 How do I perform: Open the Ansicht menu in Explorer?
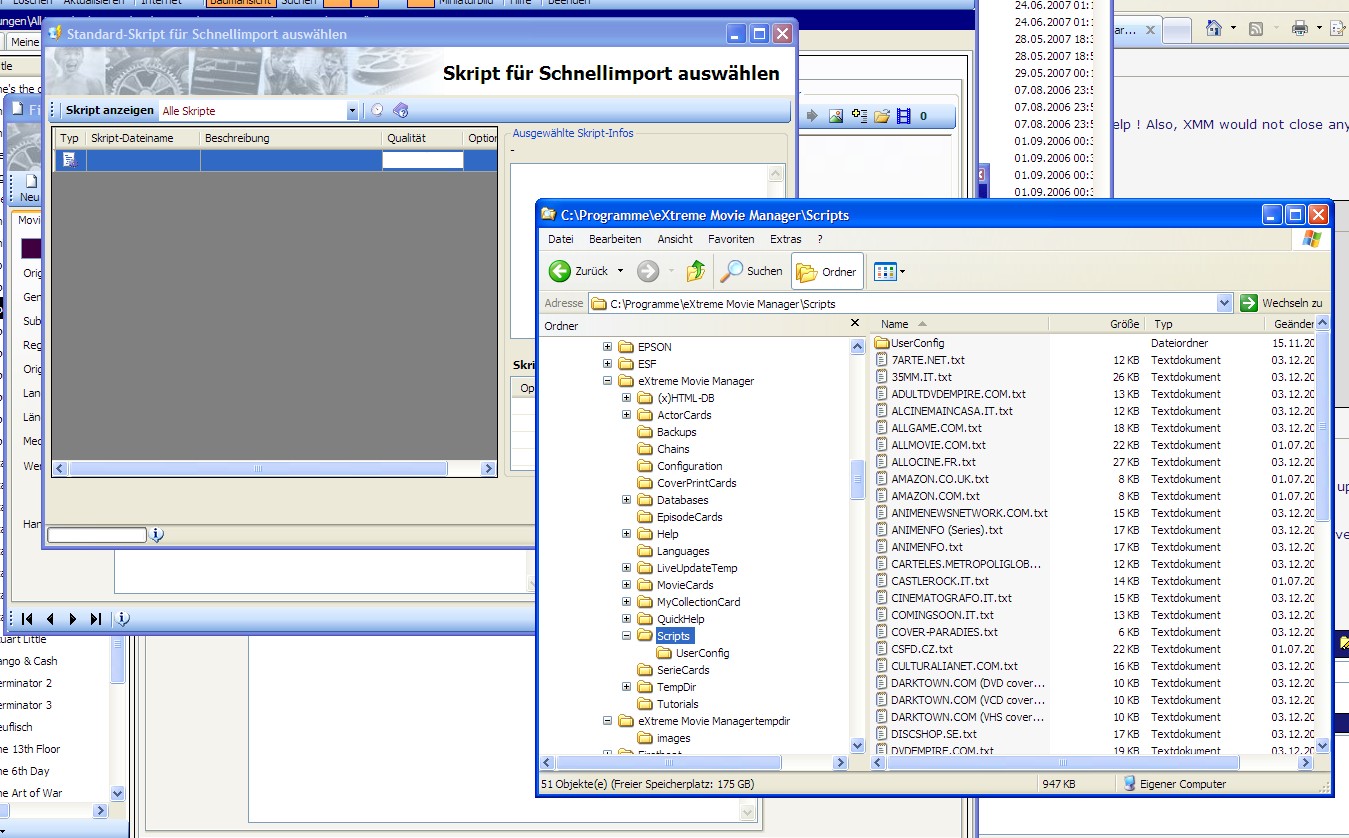pos(675,239)
